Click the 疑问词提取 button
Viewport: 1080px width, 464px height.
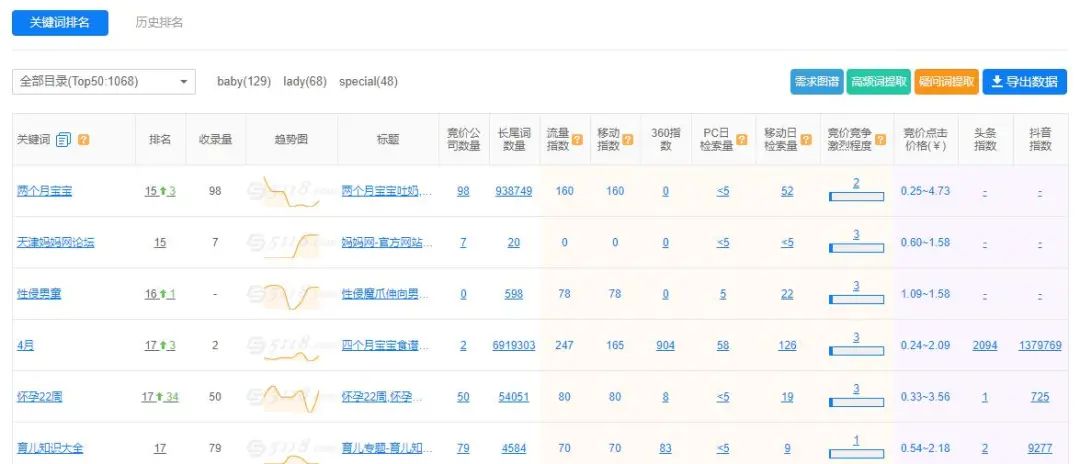point(946,81)
